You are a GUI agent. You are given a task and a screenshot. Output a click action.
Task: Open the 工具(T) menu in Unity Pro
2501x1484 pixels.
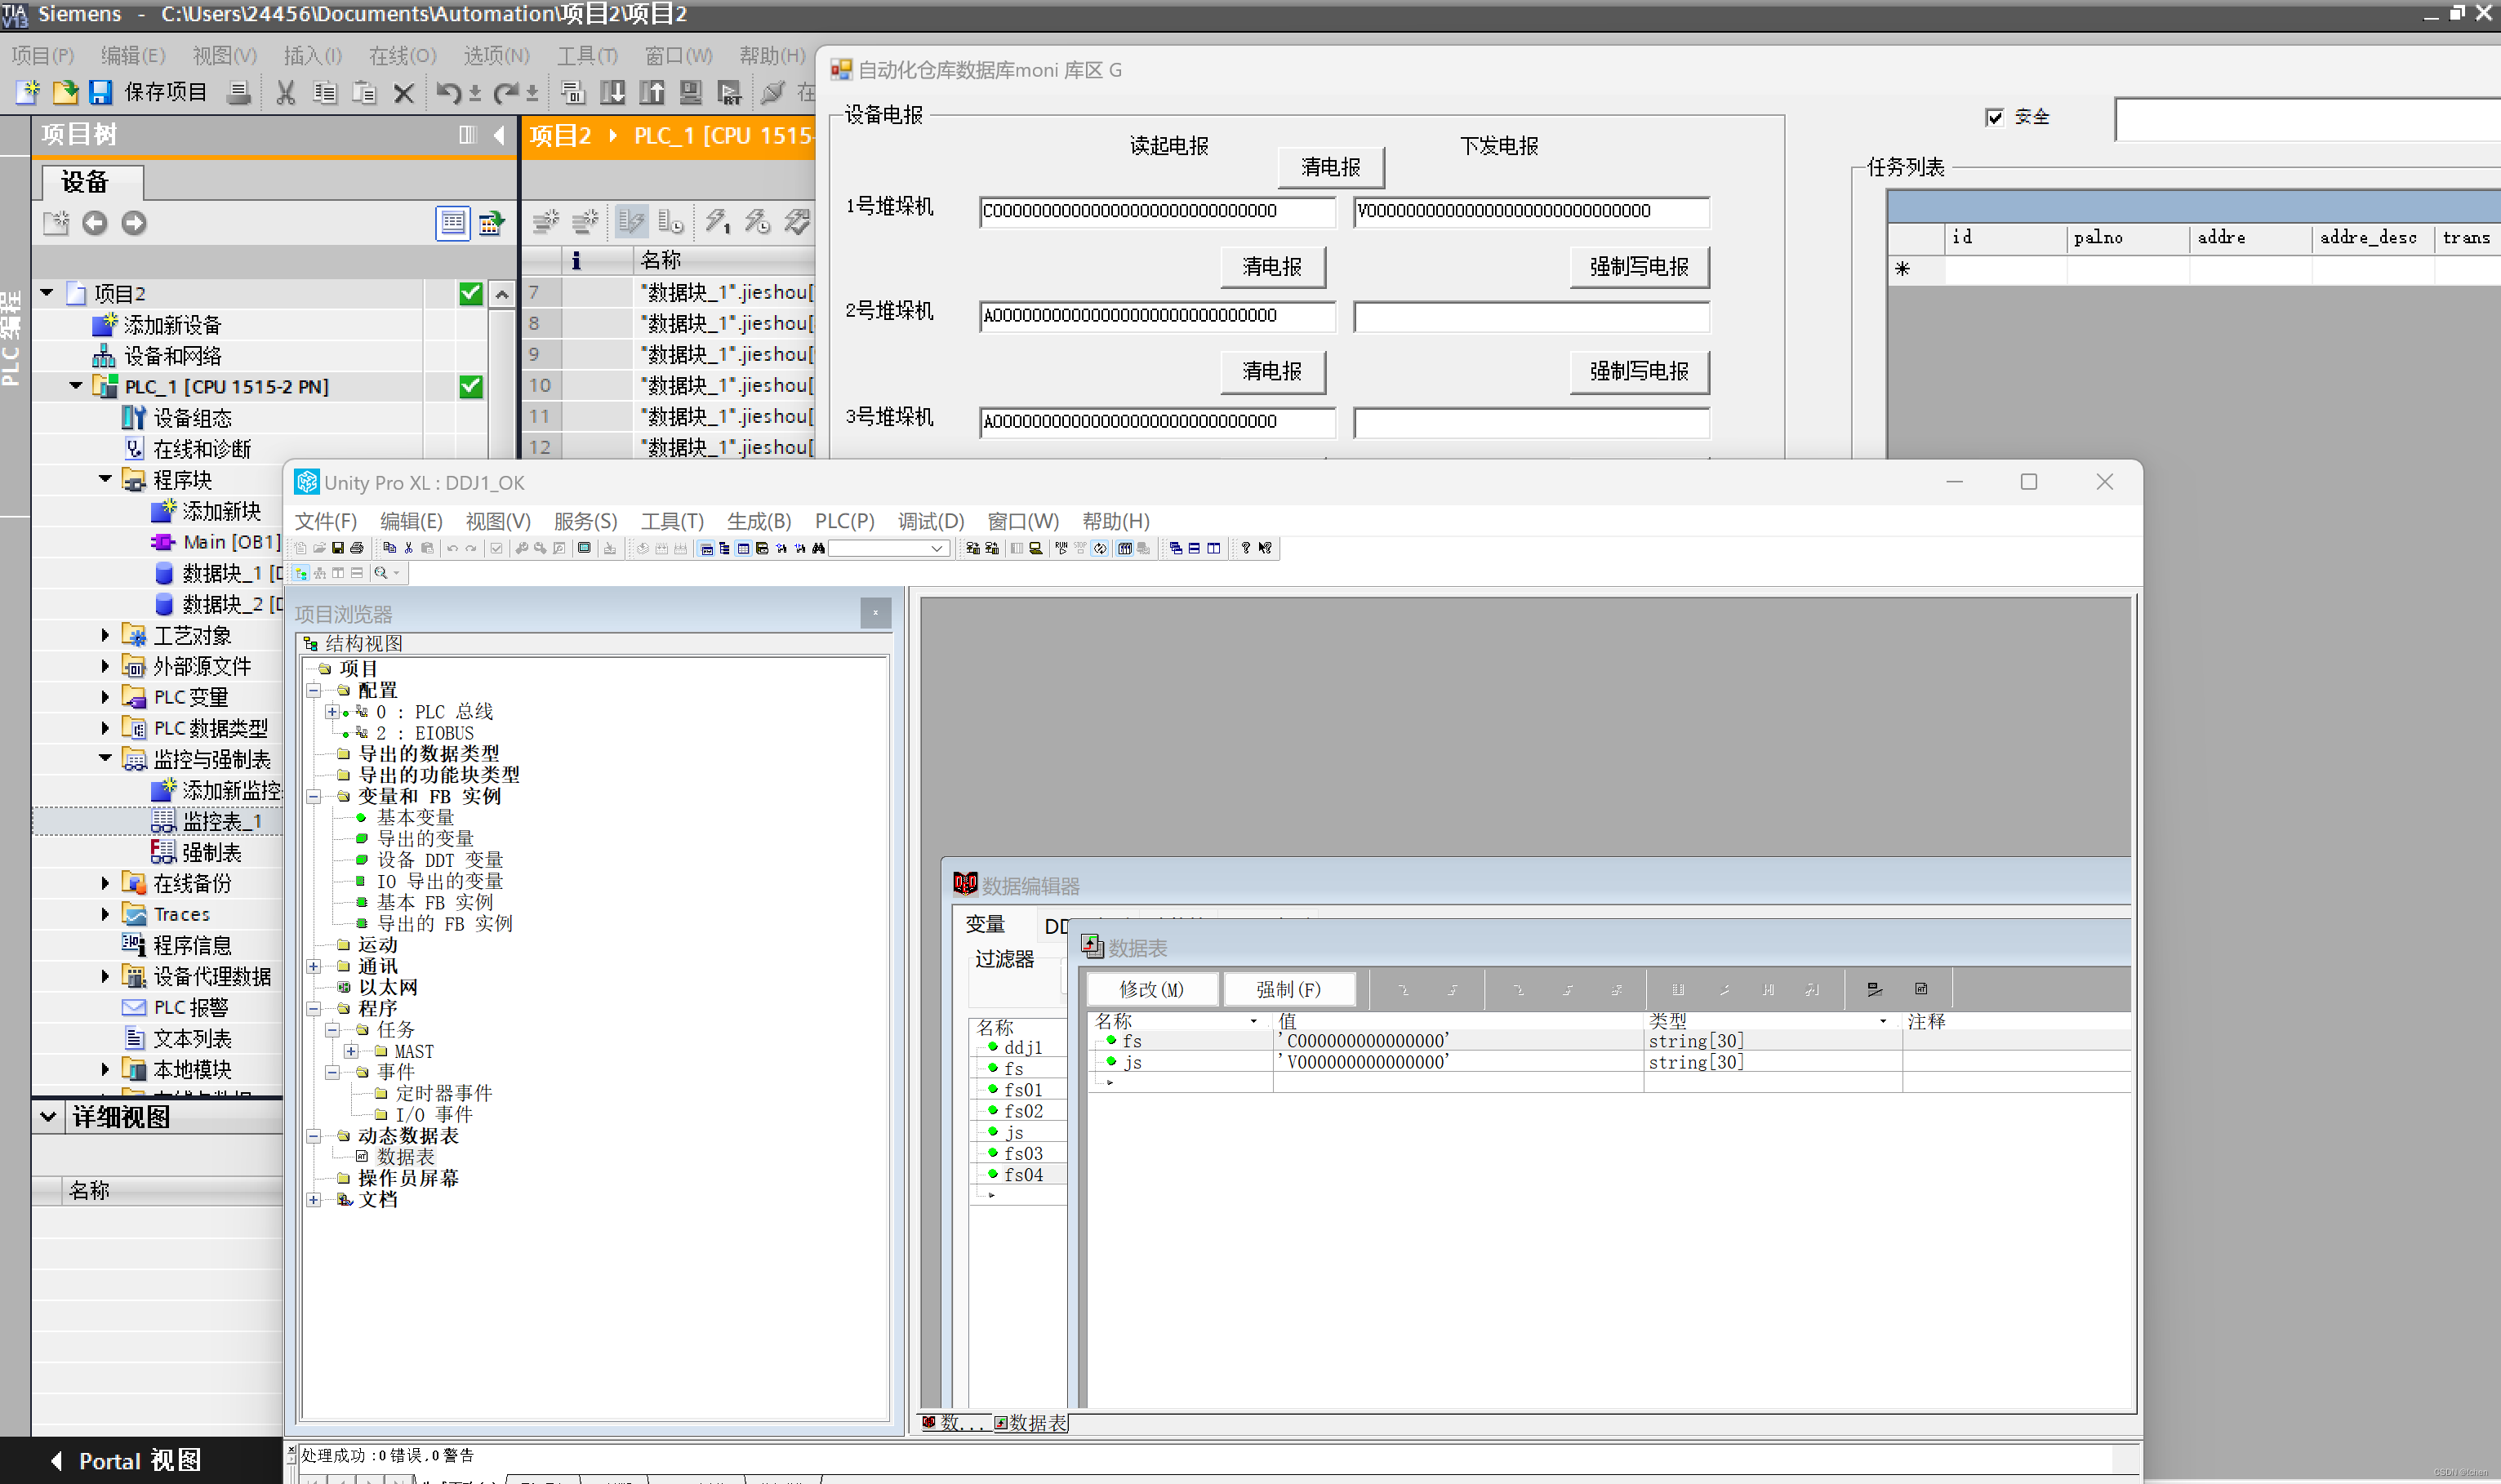pyautogui.click(x=673, y=521)
